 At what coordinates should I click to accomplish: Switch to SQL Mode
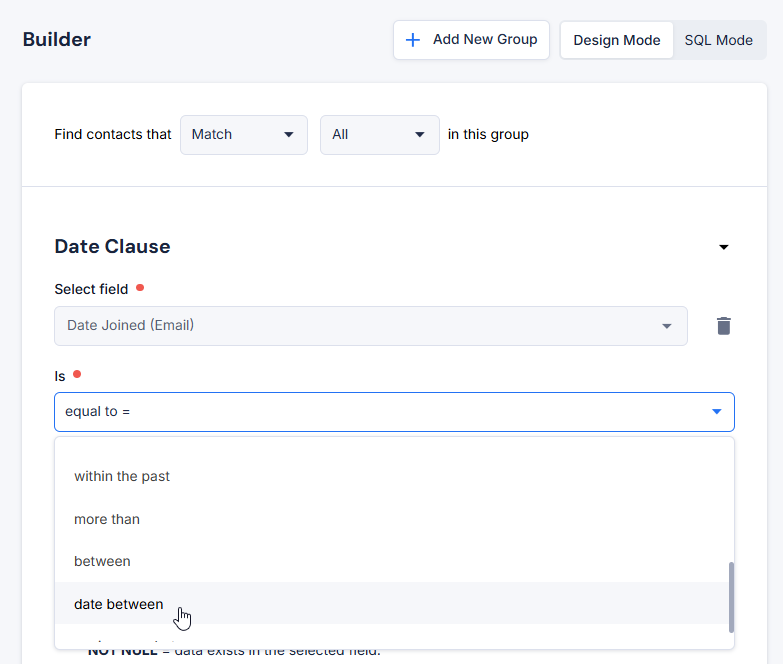[x=718, y=40]
